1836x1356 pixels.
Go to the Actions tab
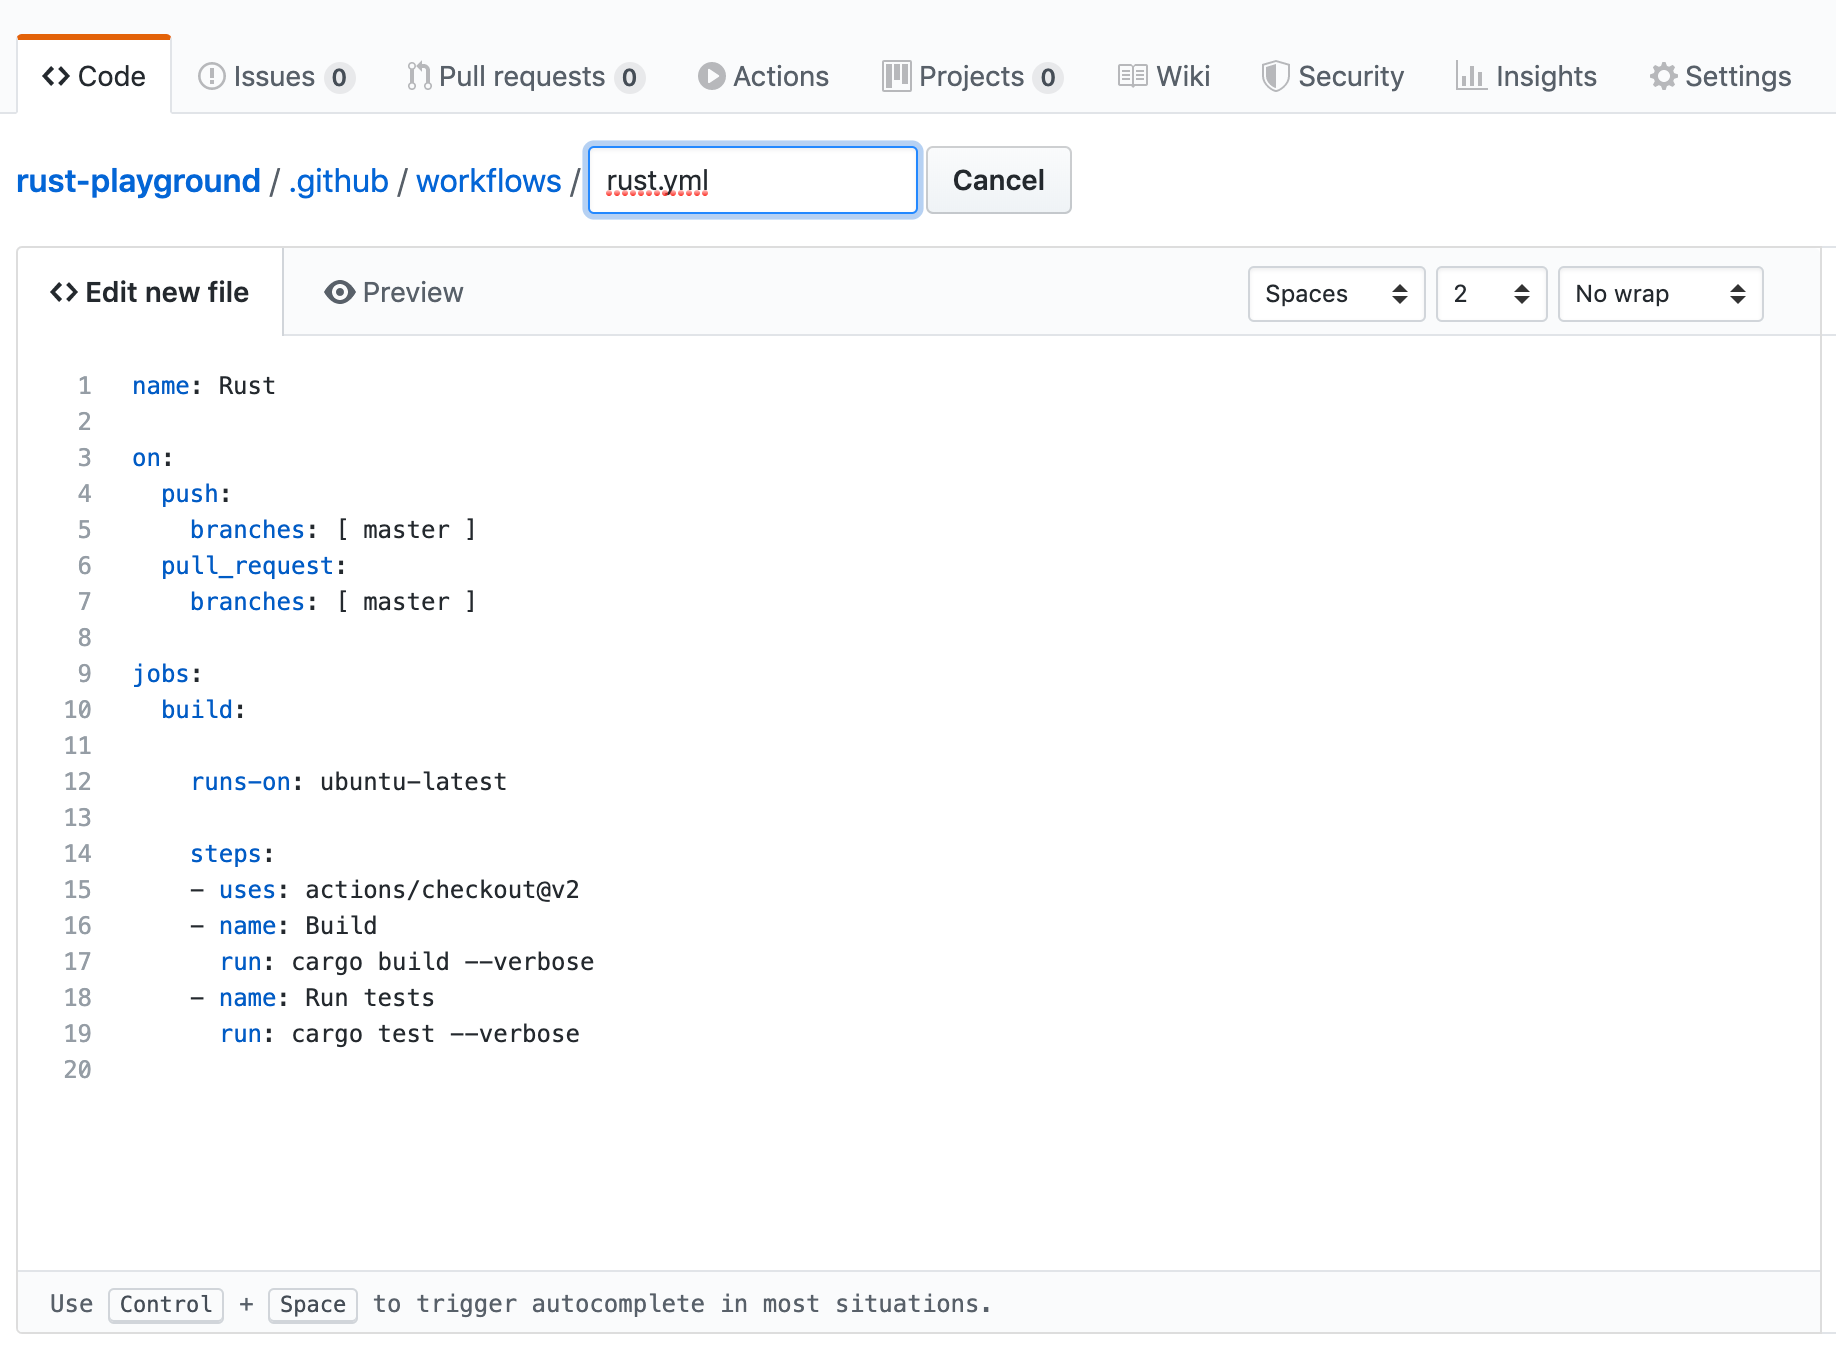[763, 76]
